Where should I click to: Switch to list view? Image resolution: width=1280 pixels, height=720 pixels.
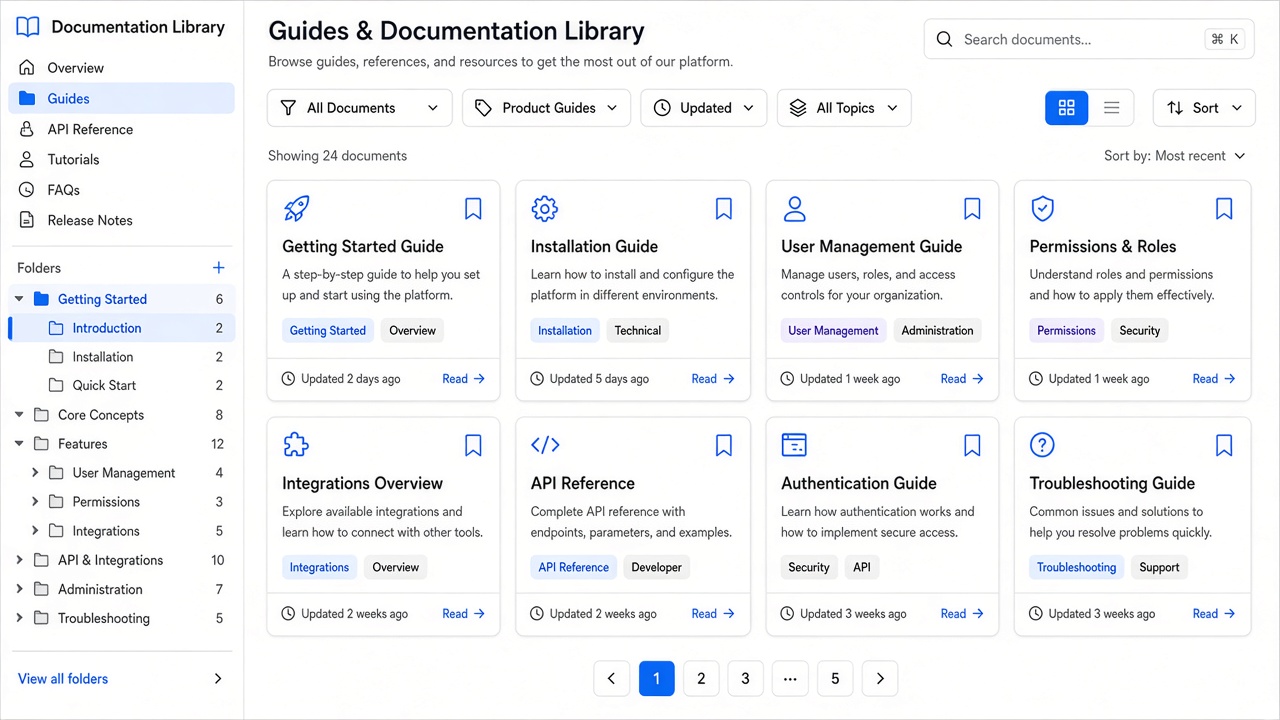coord(1111,108)
